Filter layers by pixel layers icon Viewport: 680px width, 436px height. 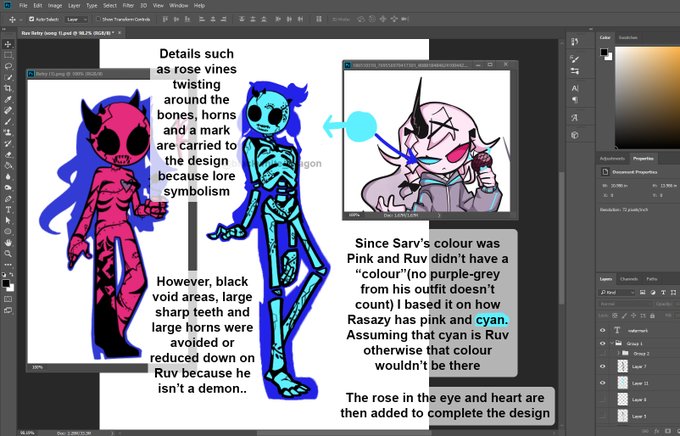pyautogui.click(x=643, y=292)
